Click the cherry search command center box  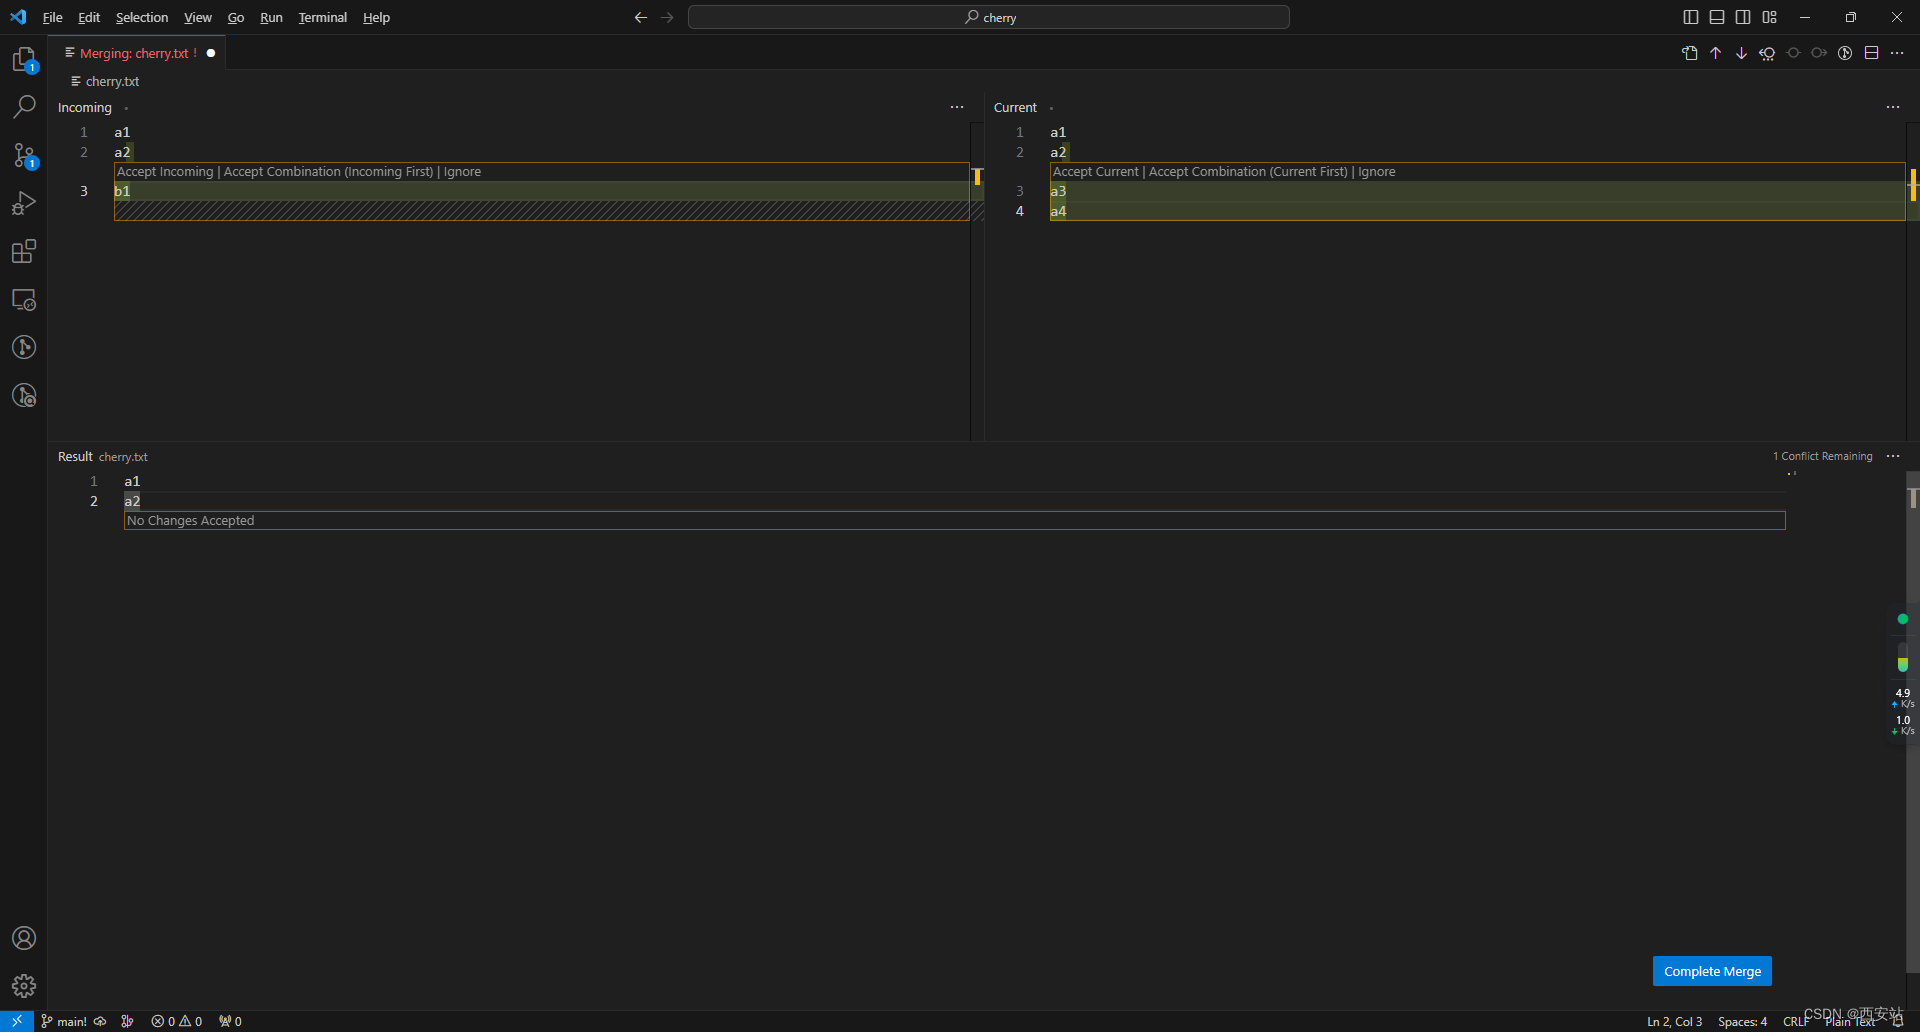click(989, 17)
